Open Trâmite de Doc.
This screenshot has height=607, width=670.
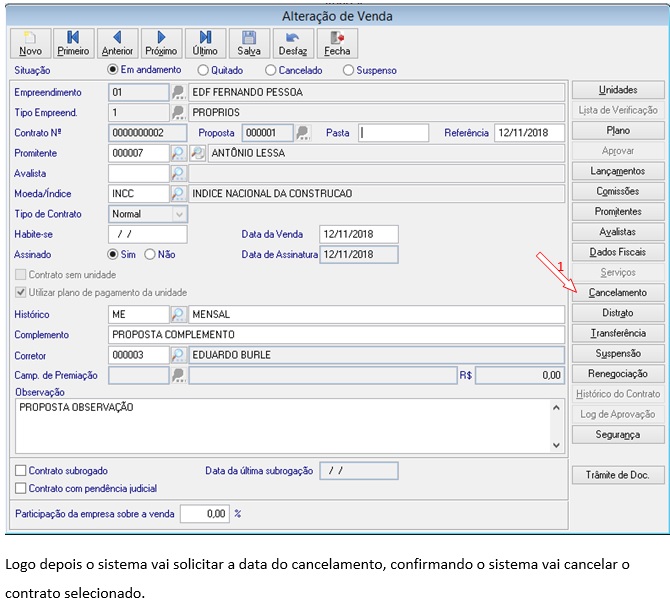(618, 475)
